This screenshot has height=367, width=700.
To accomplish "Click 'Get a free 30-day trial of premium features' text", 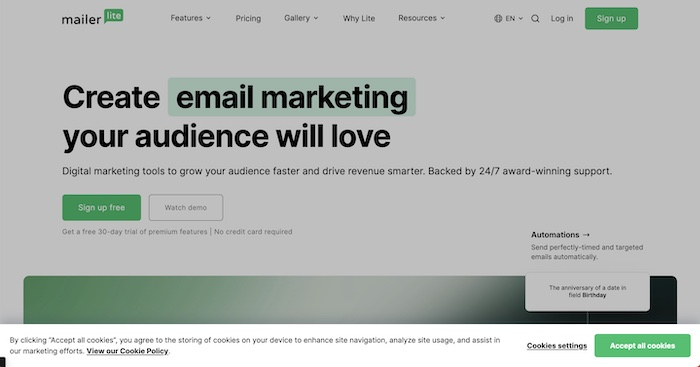I will click(134, 232).
